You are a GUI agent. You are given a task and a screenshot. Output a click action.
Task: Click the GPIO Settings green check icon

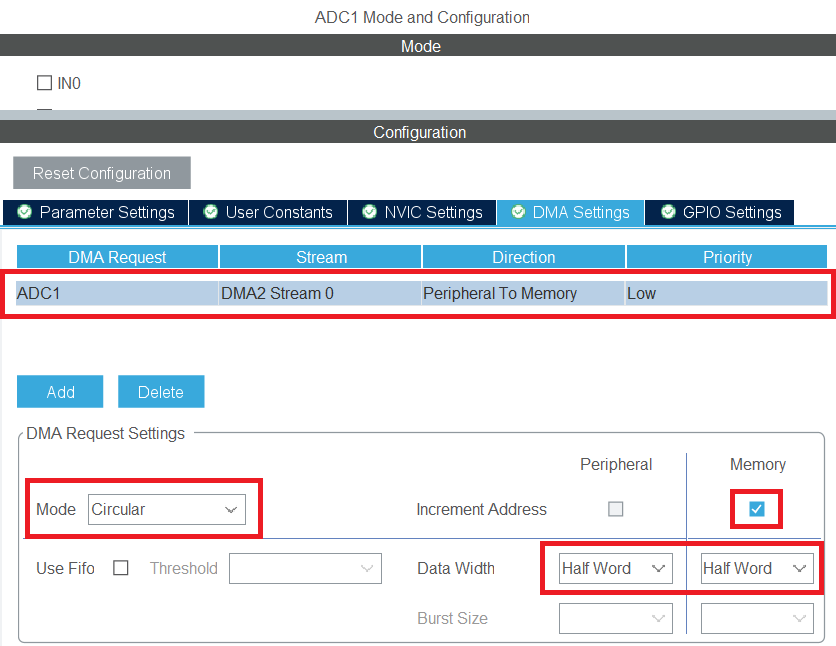coord(668,212)
